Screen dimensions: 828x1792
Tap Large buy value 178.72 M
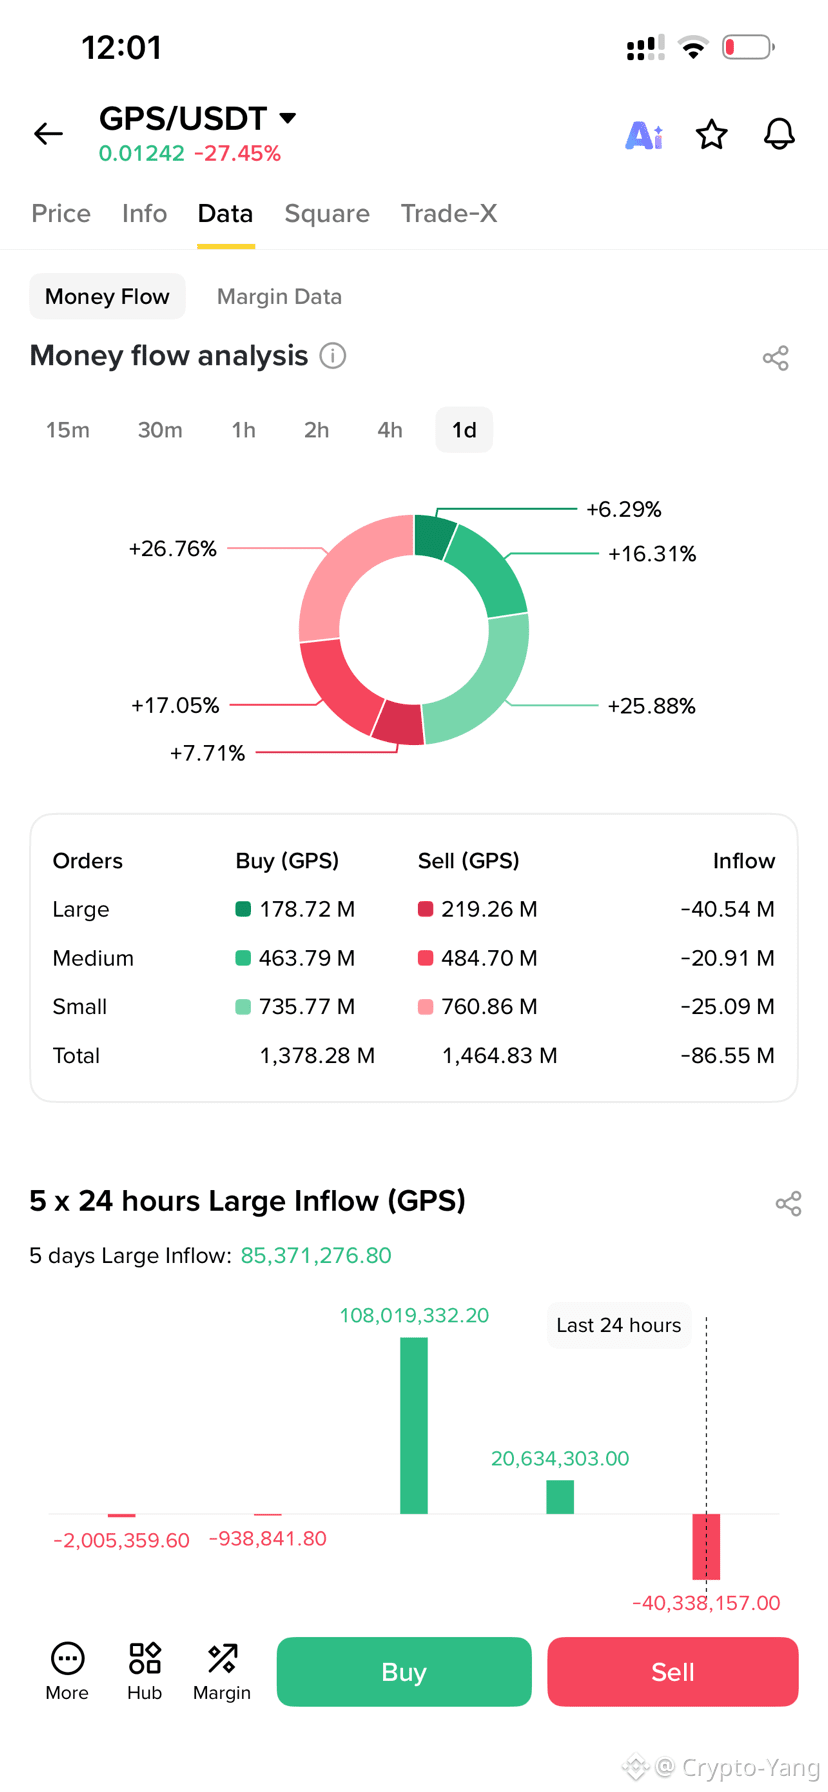307,909
